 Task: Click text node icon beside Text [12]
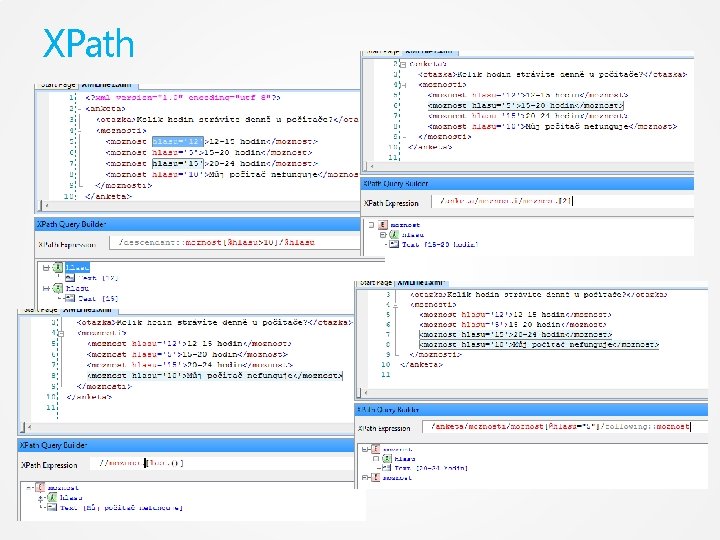(70, 278)
